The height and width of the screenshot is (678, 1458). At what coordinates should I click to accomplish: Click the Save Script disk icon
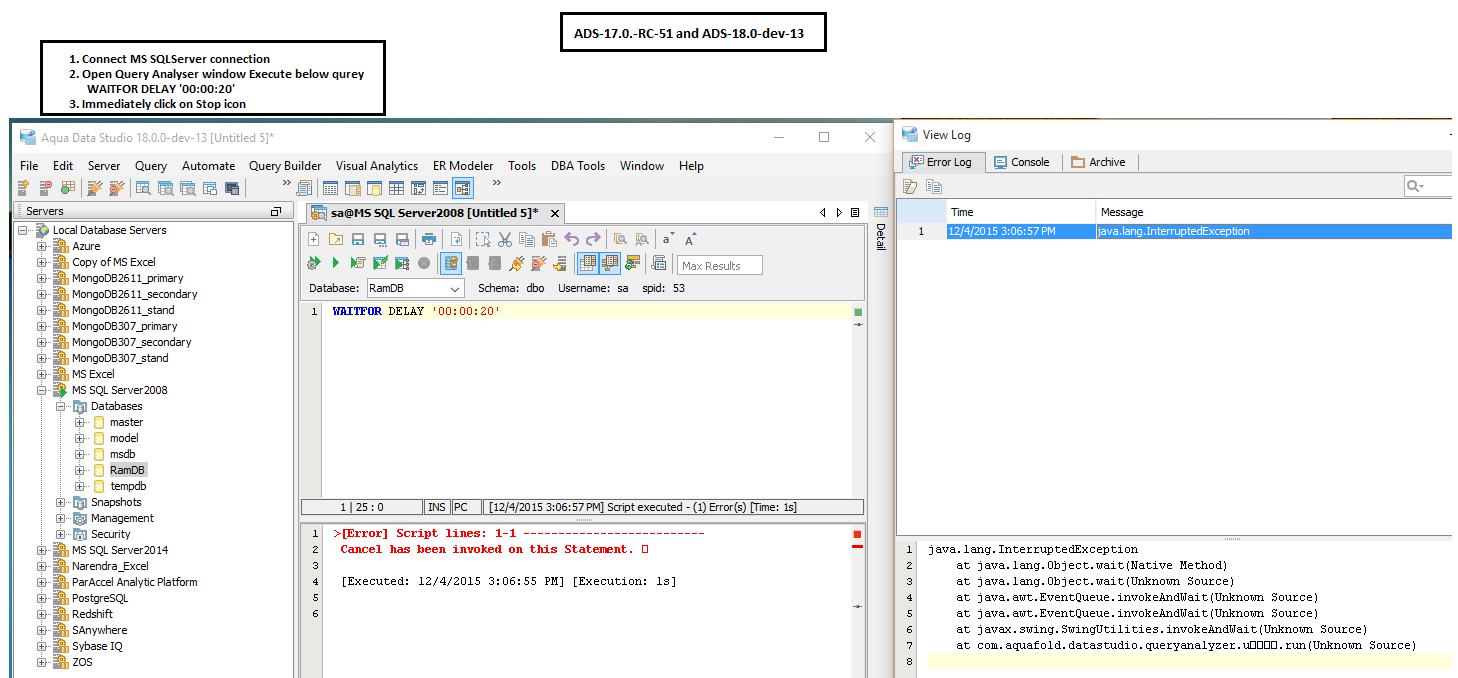pyautogui.click(x=358, y=239)
